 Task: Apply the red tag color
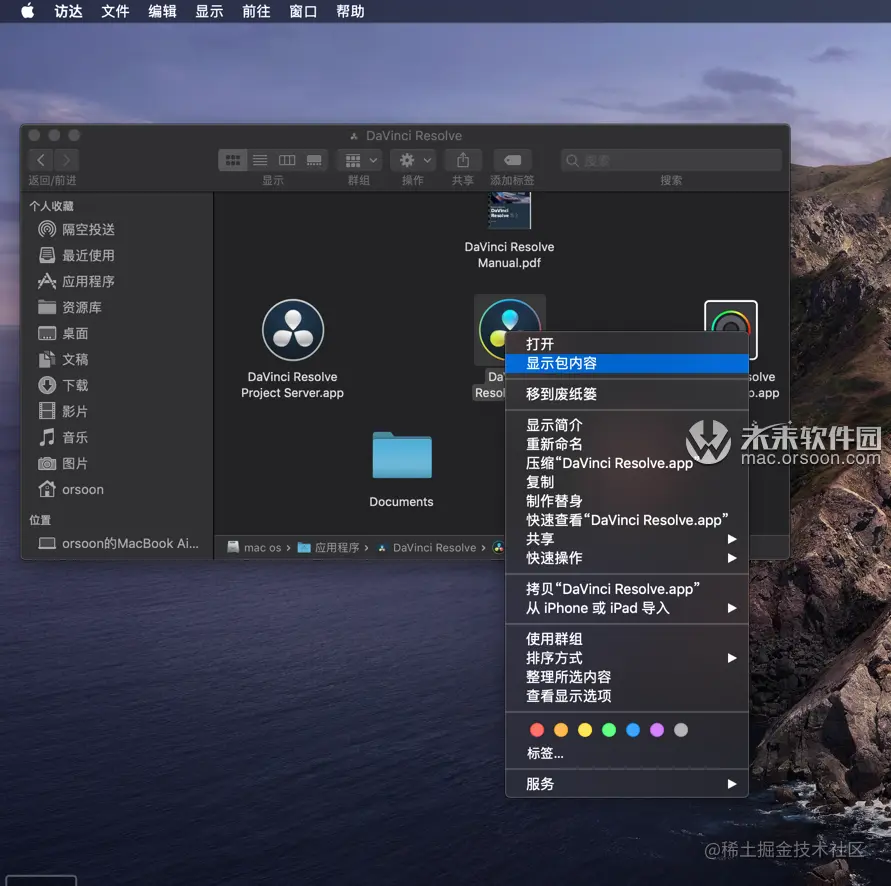(537, 730)
